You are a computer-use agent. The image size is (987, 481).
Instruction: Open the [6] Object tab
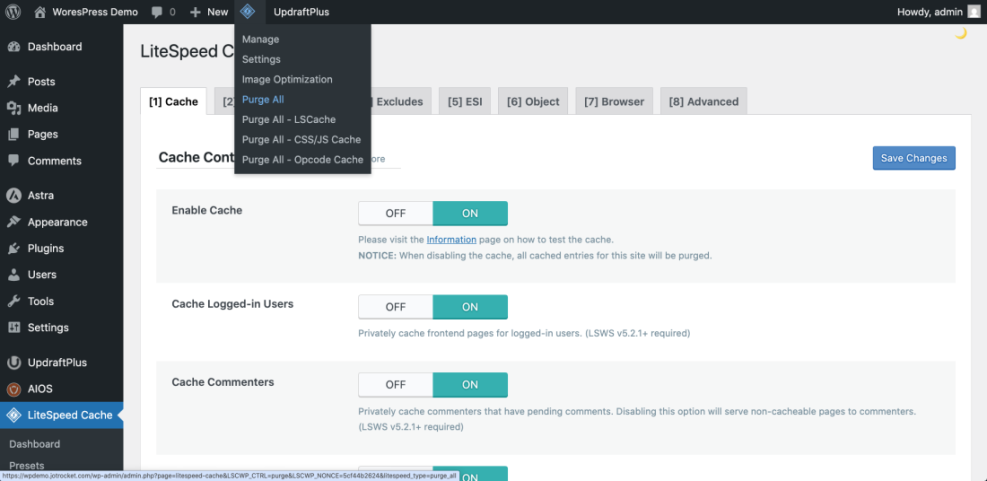click(x=533, y=101)
